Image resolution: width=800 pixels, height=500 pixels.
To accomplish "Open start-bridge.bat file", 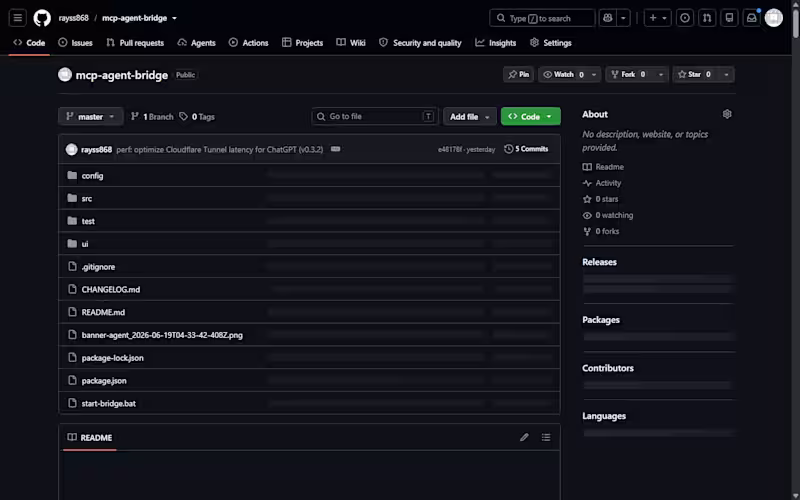I will [109, 403].
